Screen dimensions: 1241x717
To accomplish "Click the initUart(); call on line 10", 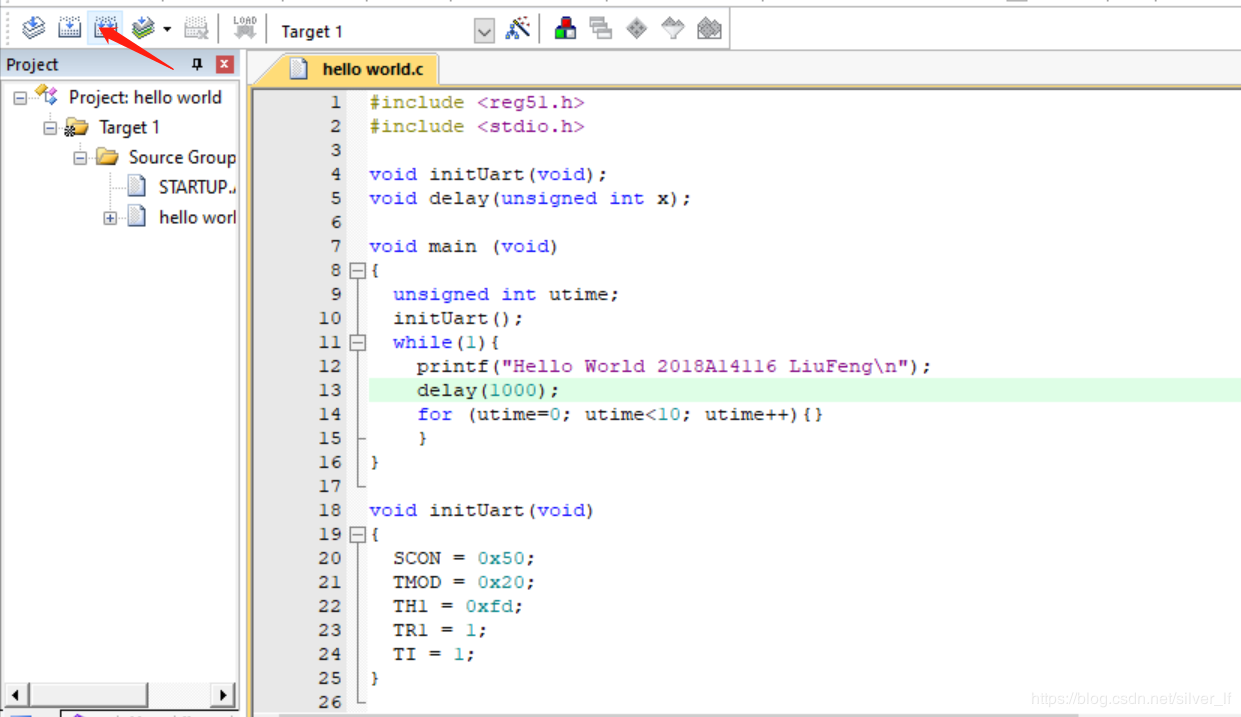I will coord(458,318).
